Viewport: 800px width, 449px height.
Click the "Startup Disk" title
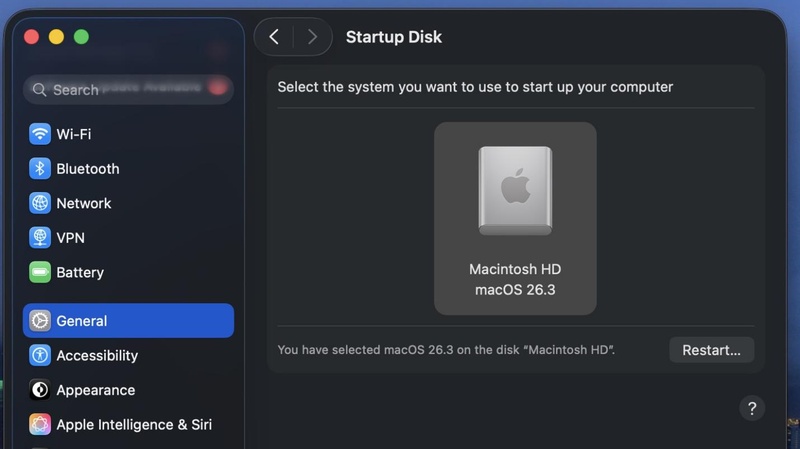(x=394, y=37)
